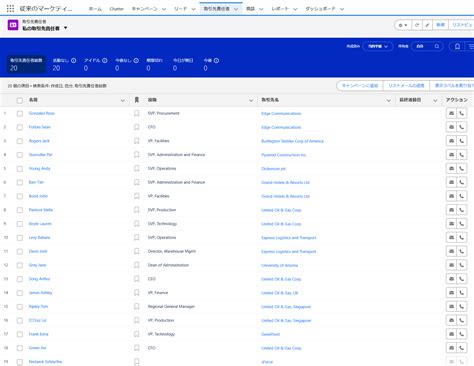Viewport: 474px width, 366px height.
Task: Open the 名前 column sort menu chevron
Action: tap(123, 100)
